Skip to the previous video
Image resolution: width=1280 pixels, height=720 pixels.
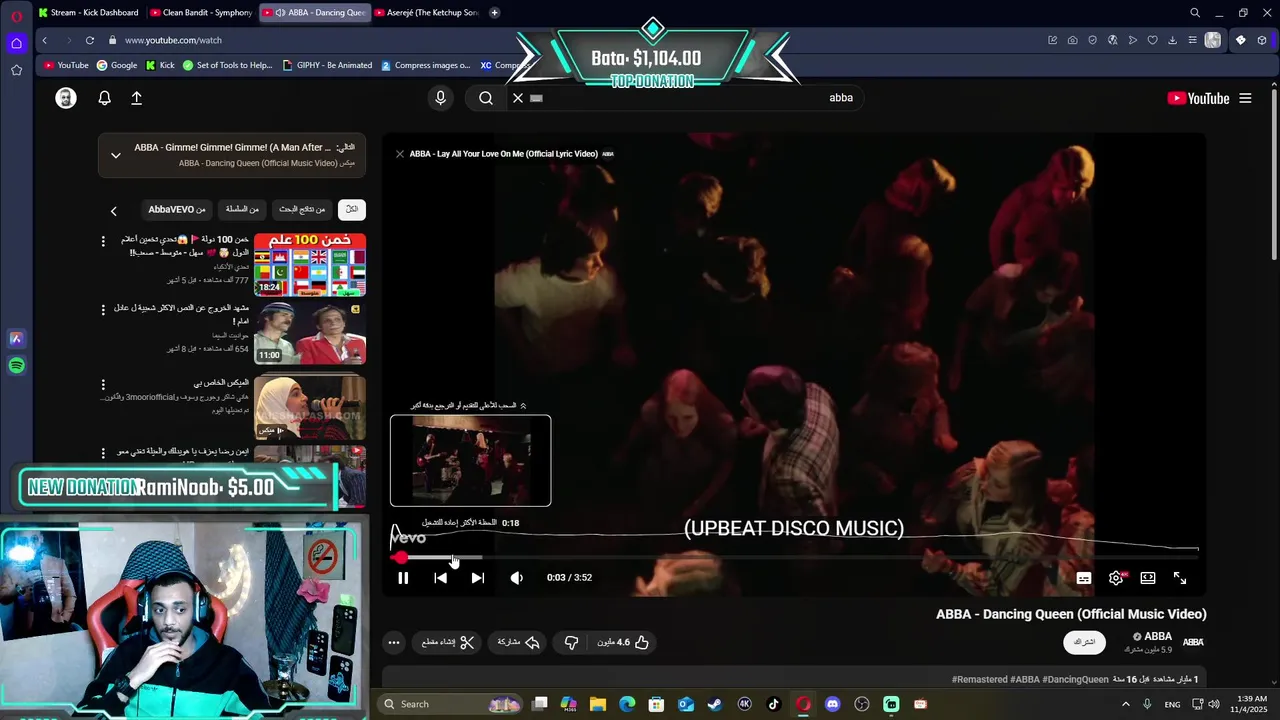tap(441, 578)
